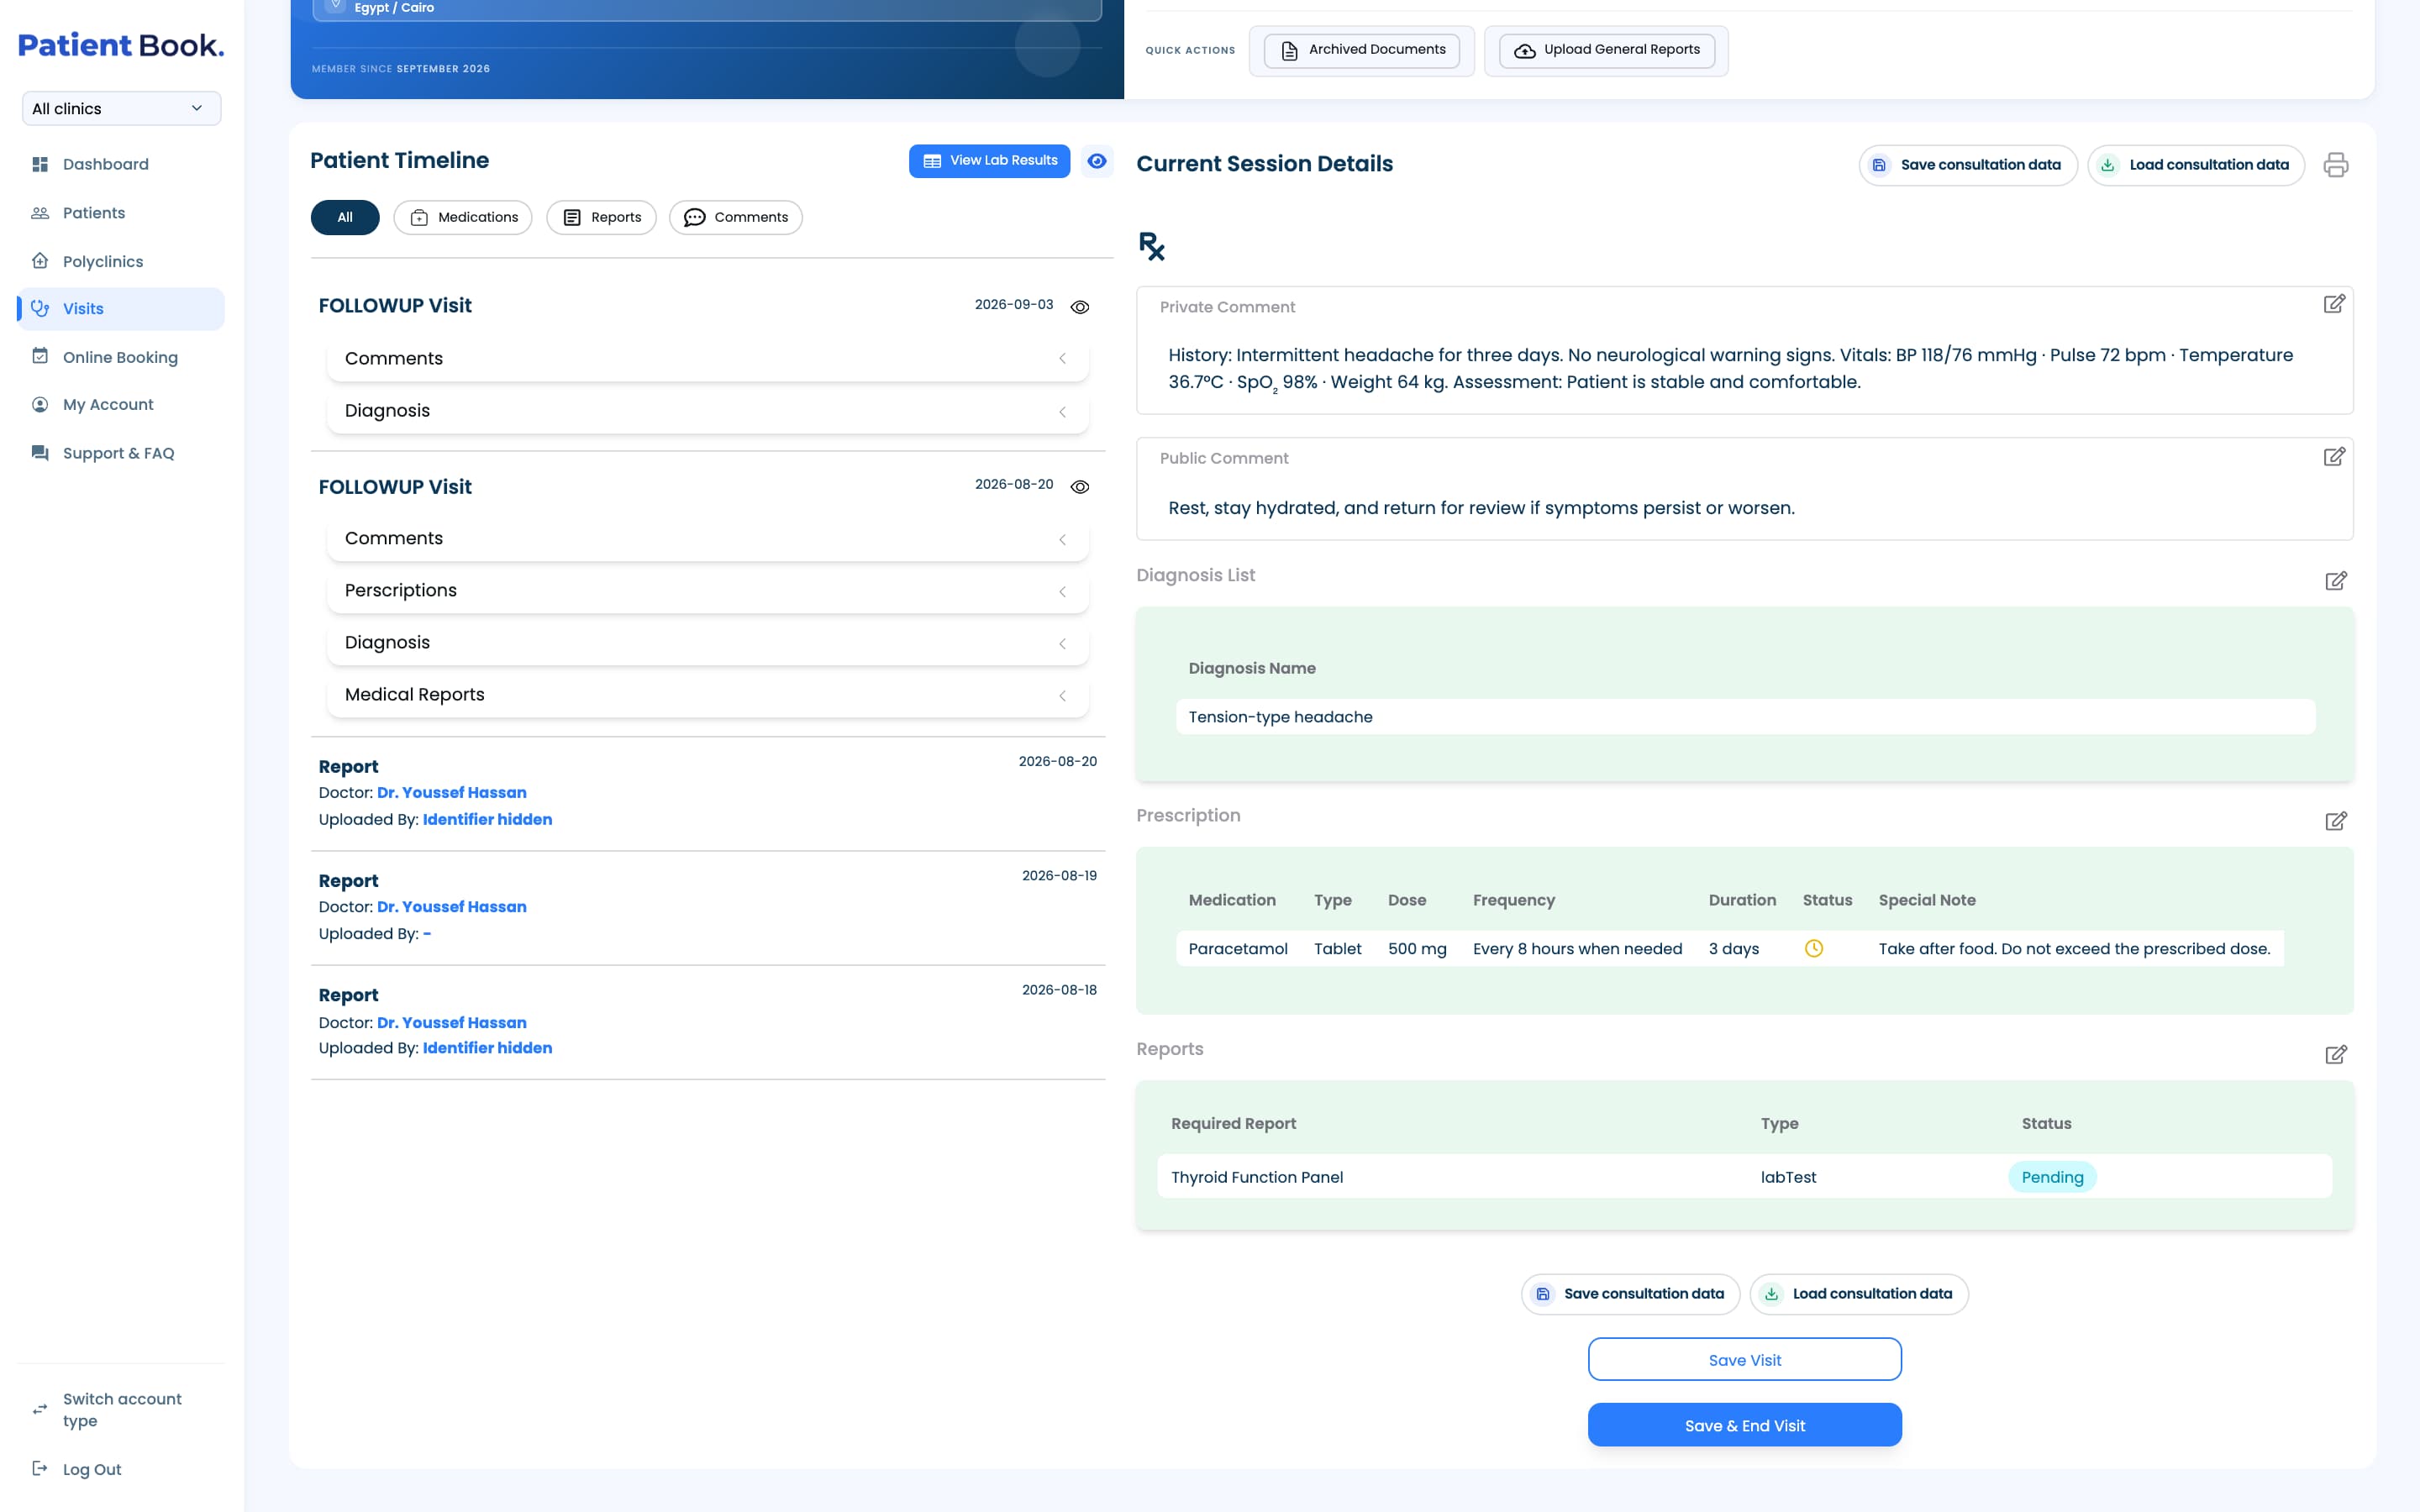Screen dimensions: 2420x1512
Task: Expand Diagnosis under the 2026-09-03 visit
Action: point(707,411)
